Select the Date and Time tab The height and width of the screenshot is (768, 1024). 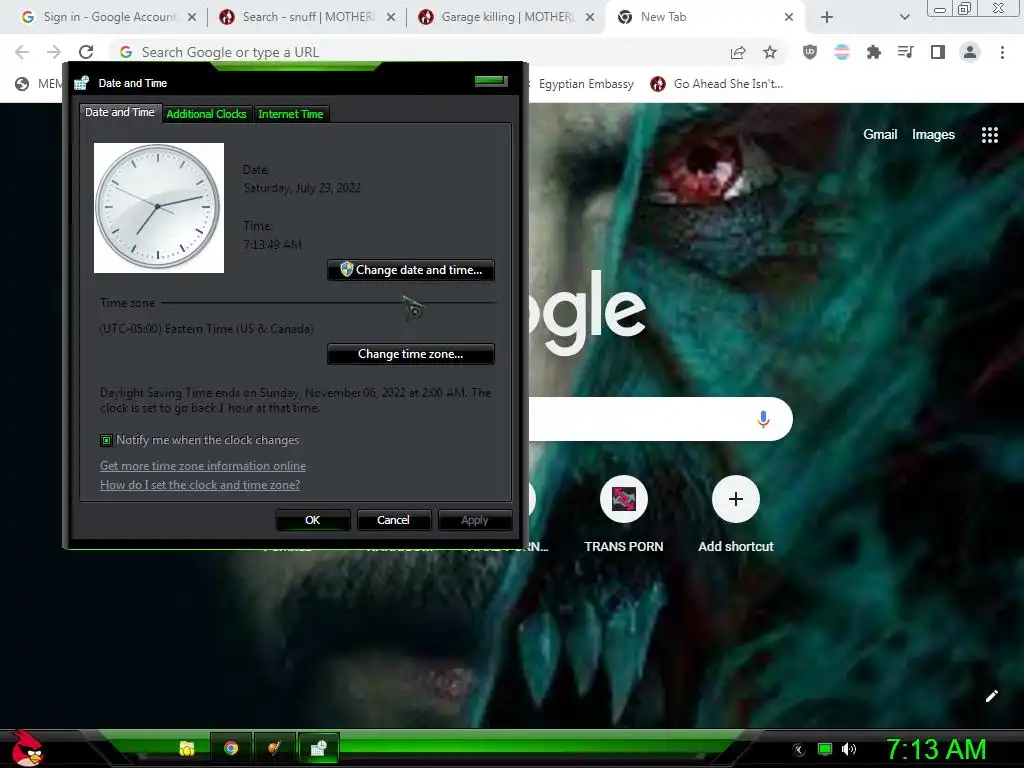pos(120,112)
